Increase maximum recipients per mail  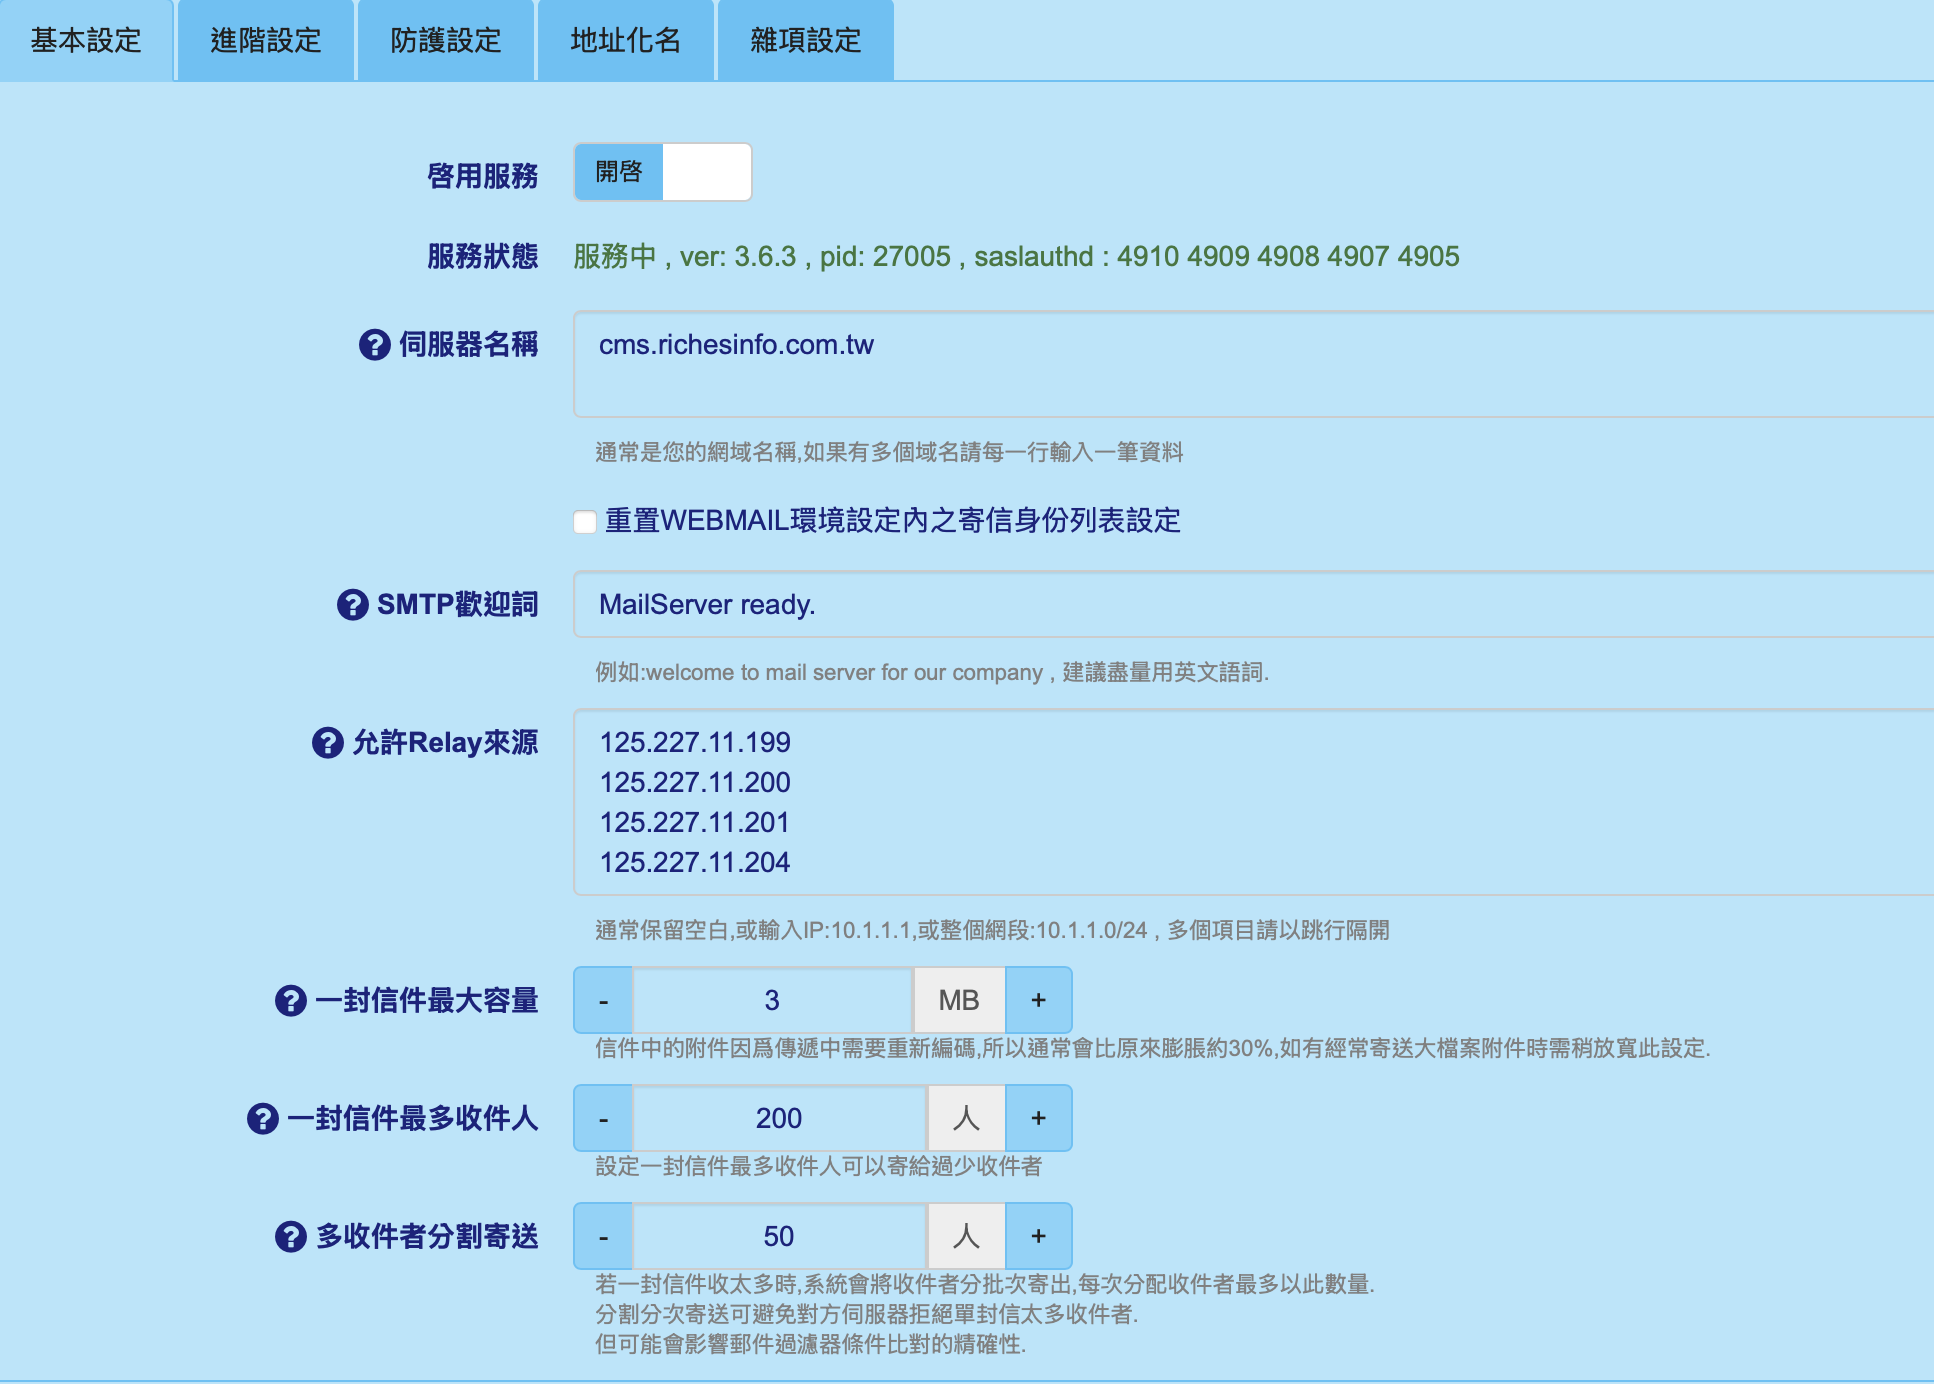click(x=1039, y=1118)
